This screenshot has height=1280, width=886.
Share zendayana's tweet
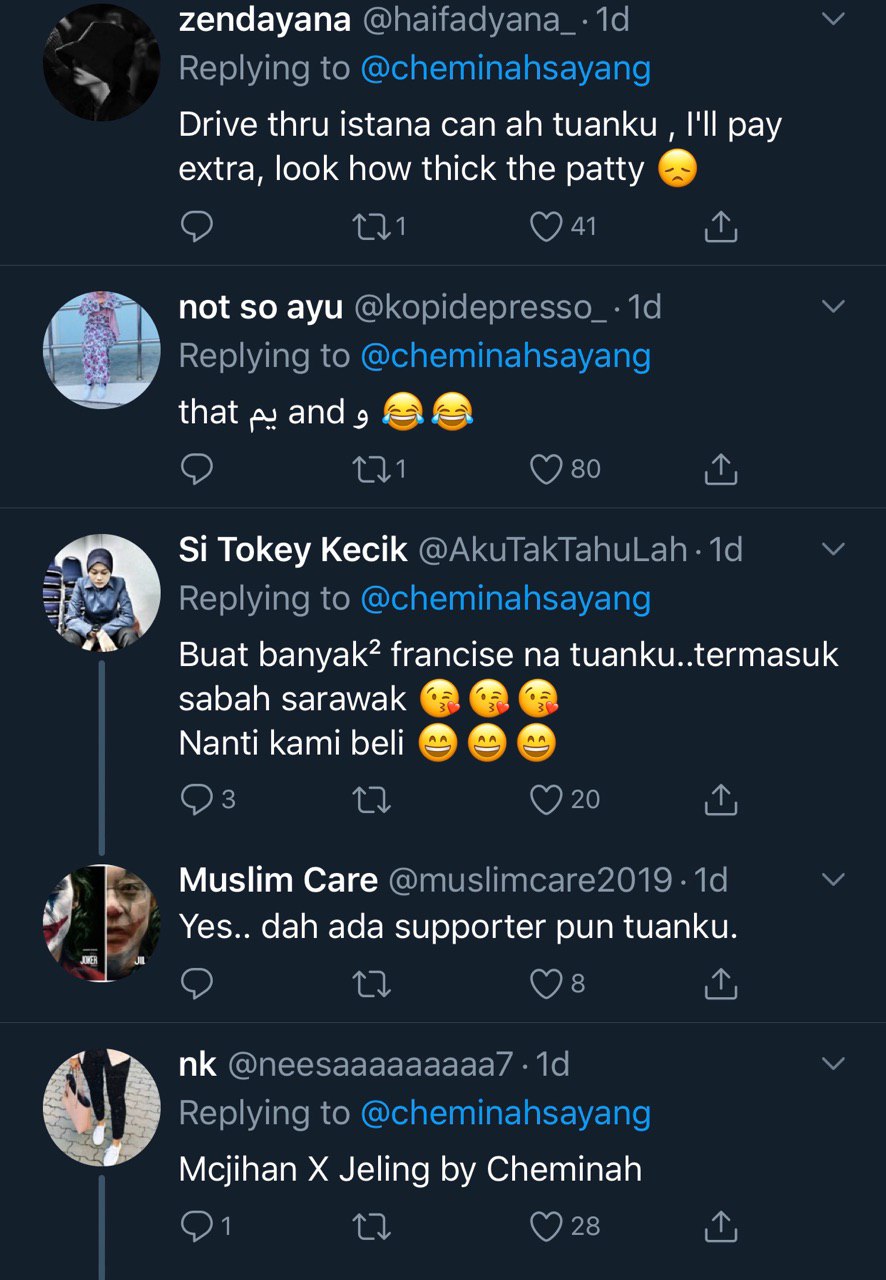pyautogui.click(x=720, y=228)
